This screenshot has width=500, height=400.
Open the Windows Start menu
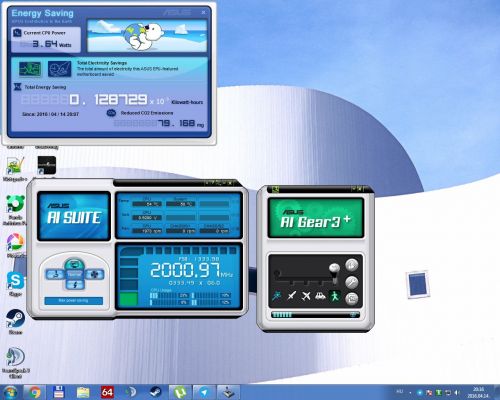pos(11,392)
